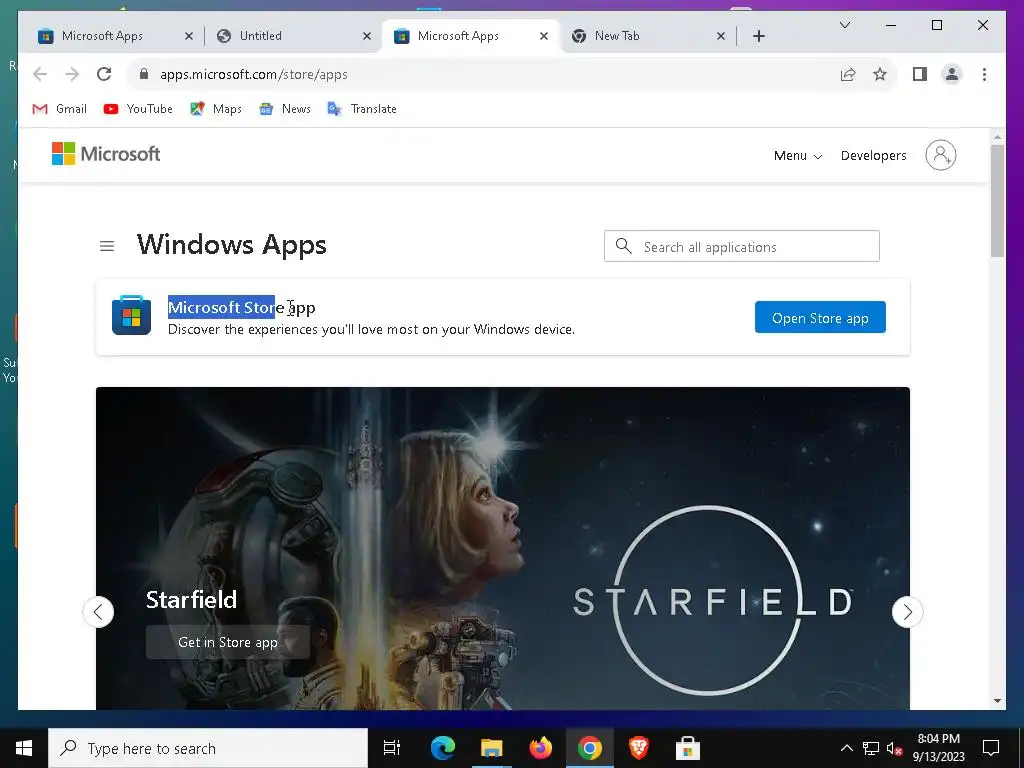Open File Explorer from taskbar

pos(491,748)
